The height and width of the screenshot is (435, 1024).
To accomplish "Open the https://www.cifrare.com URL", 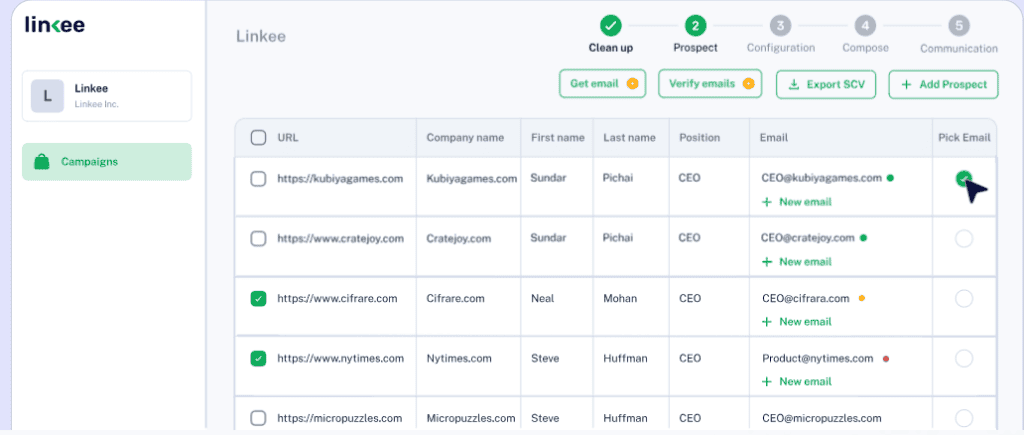I will click(x=337, y=298).
